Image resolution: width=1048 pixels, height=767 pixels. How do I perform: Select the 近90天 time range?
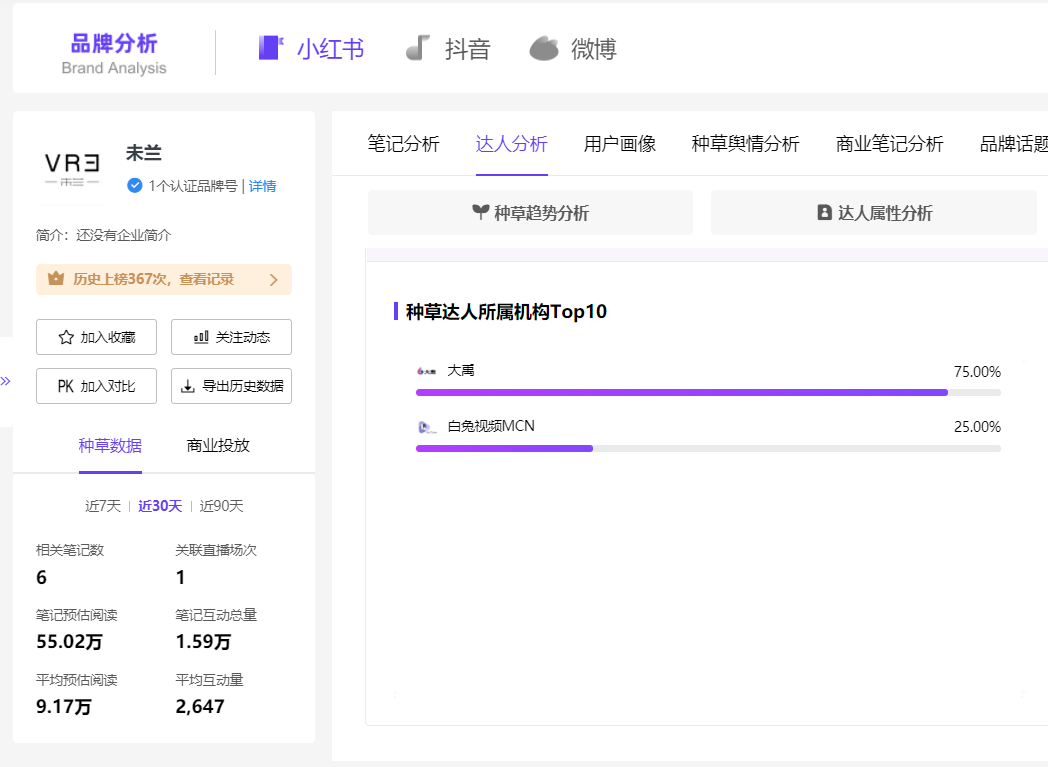coord(221,506)
